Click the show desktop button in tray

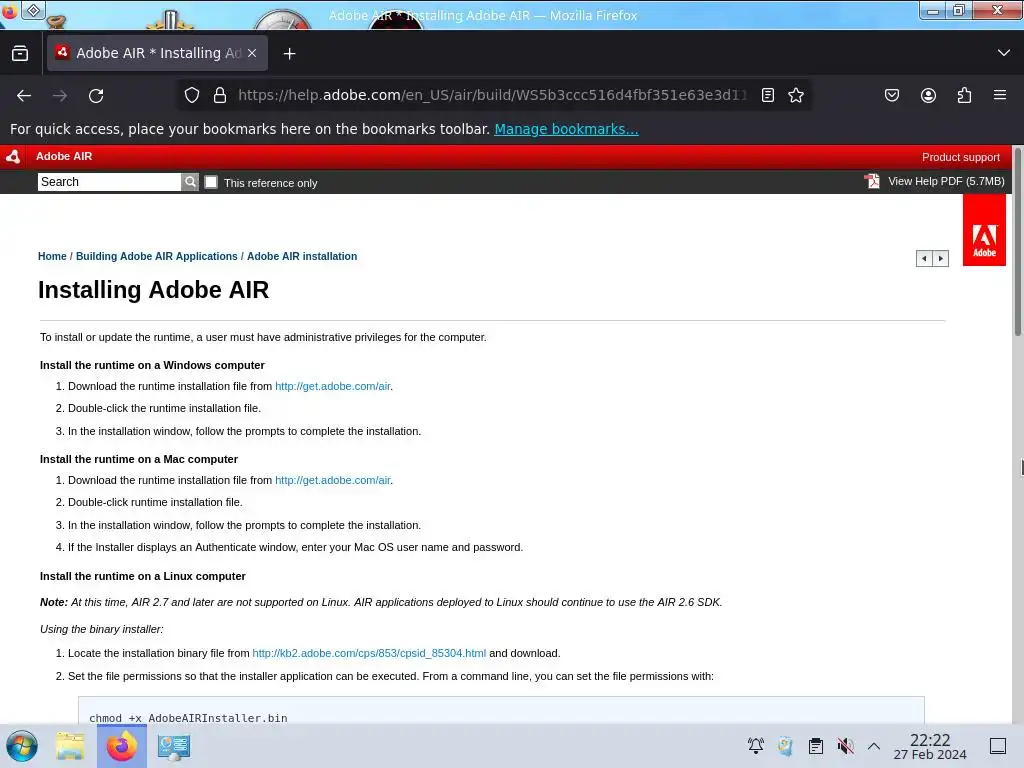point(998,746)
